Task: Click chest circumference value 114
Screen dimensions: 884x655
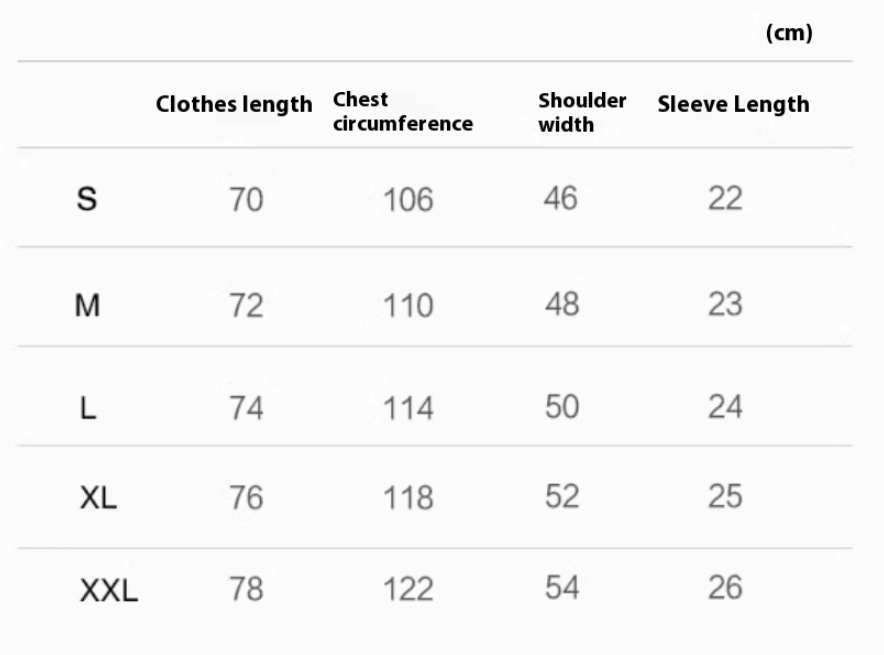Action: tap(408, 408)
